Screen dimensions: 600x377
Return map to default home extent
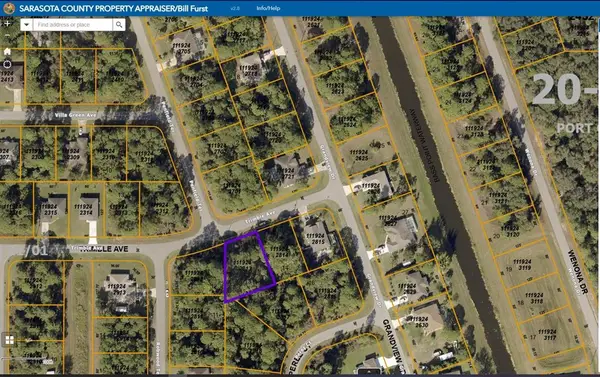tap(7, 51)
